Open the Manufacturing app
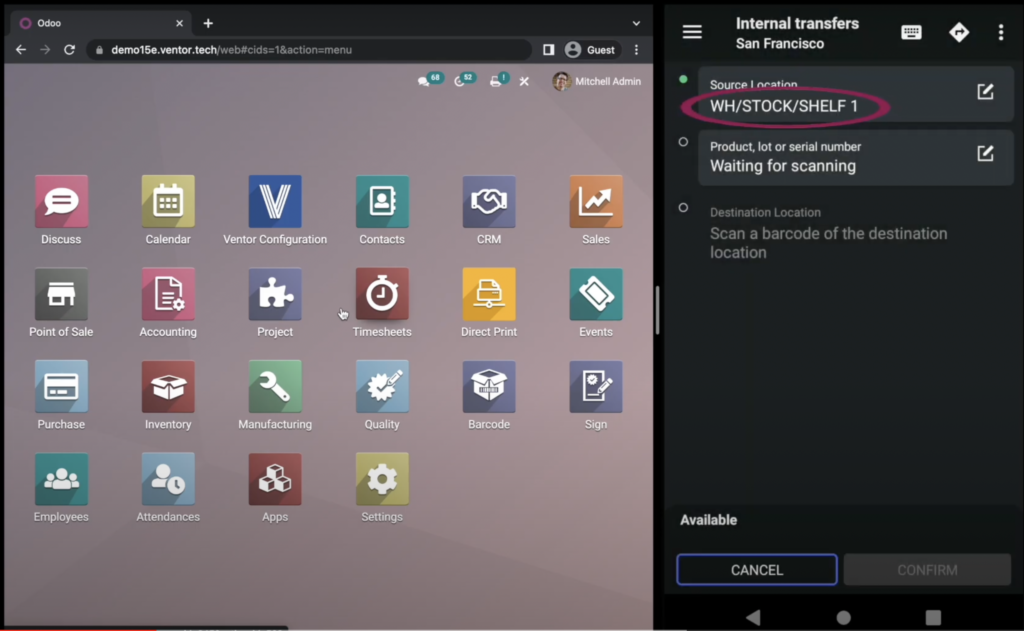 point(275,387)
